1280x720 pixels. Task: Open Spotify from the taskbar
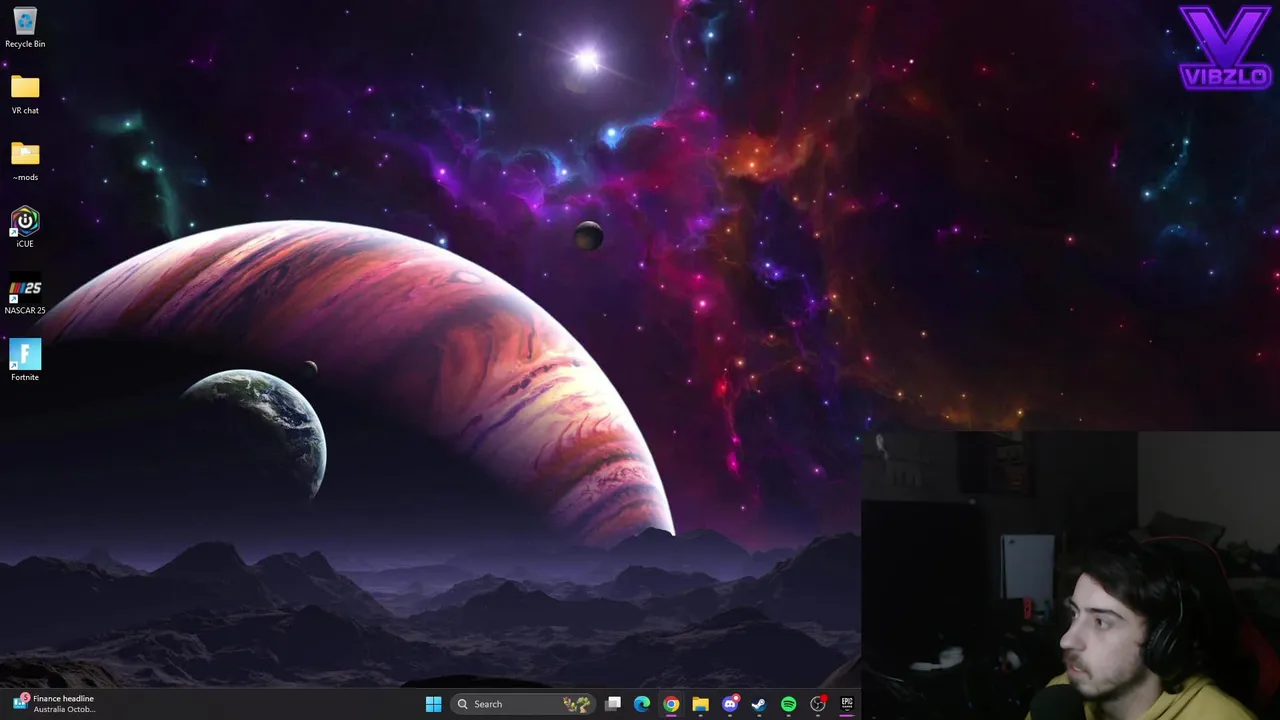(788, 704)
